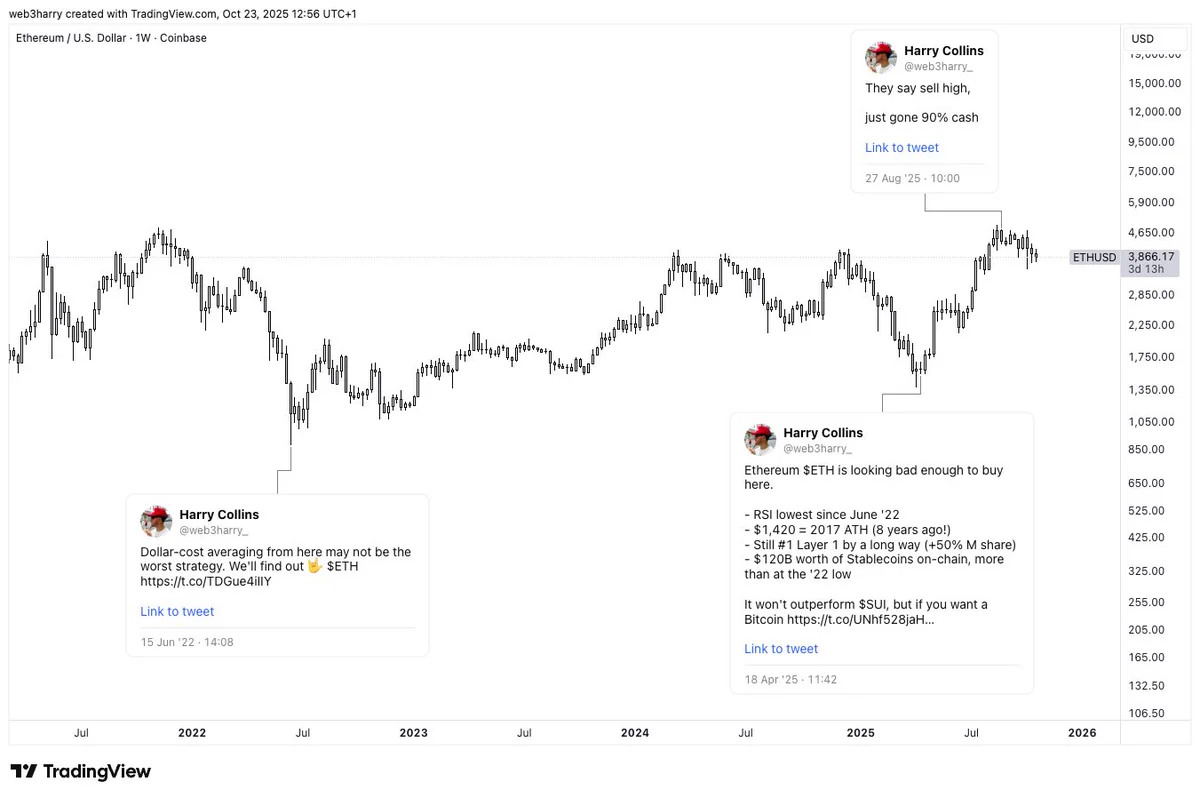Image resolution: width=1200 pixels, height=798 pixels.
Task: Click the 3,866.17 current price tag
Action: [1152, 257]
